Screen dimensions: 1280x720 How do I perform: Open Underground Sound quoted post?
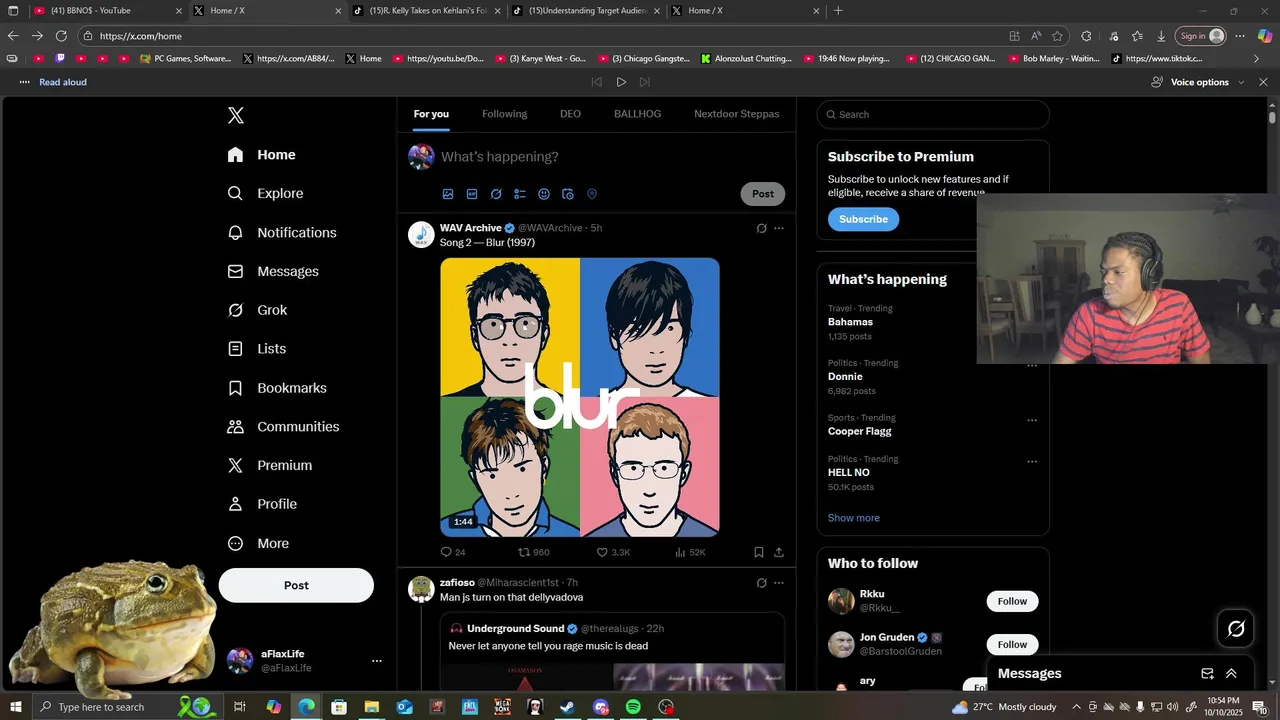(612, 651)
